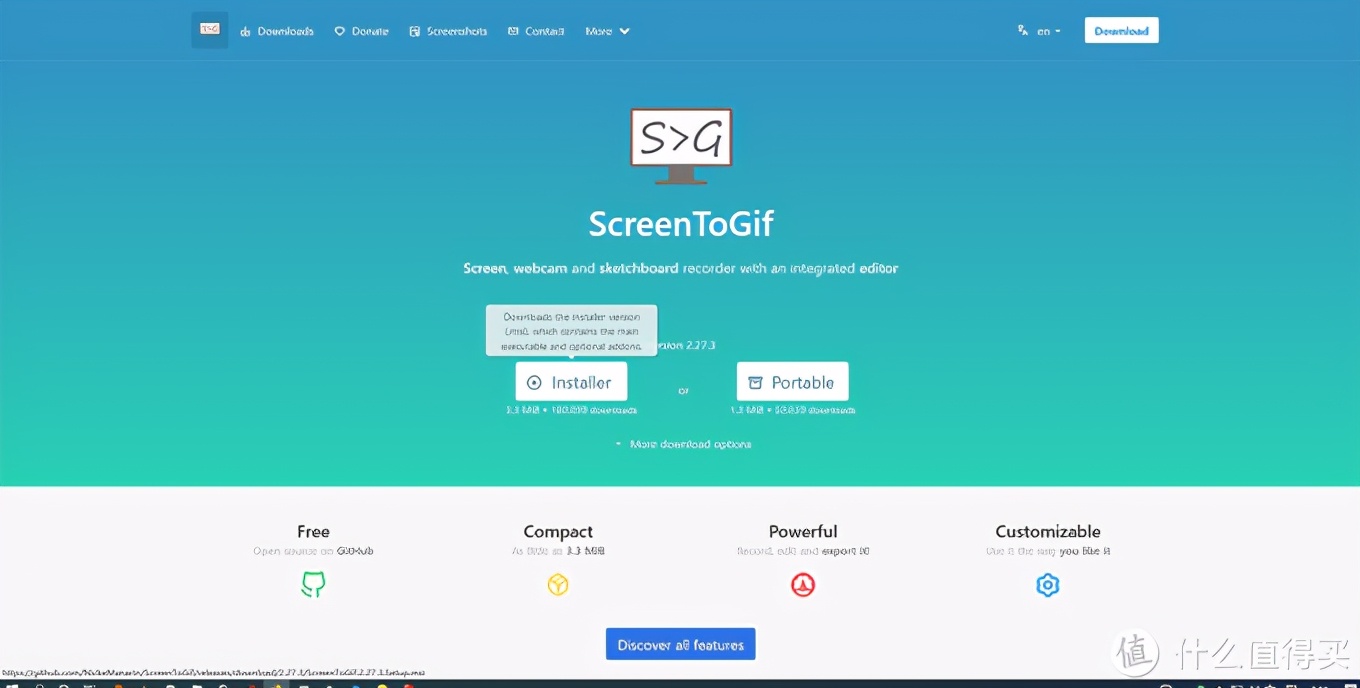This screenshot has height=688, width=1360.
Task: Expand the More dropdown in the navbar
Action: [x=607, y=31]
